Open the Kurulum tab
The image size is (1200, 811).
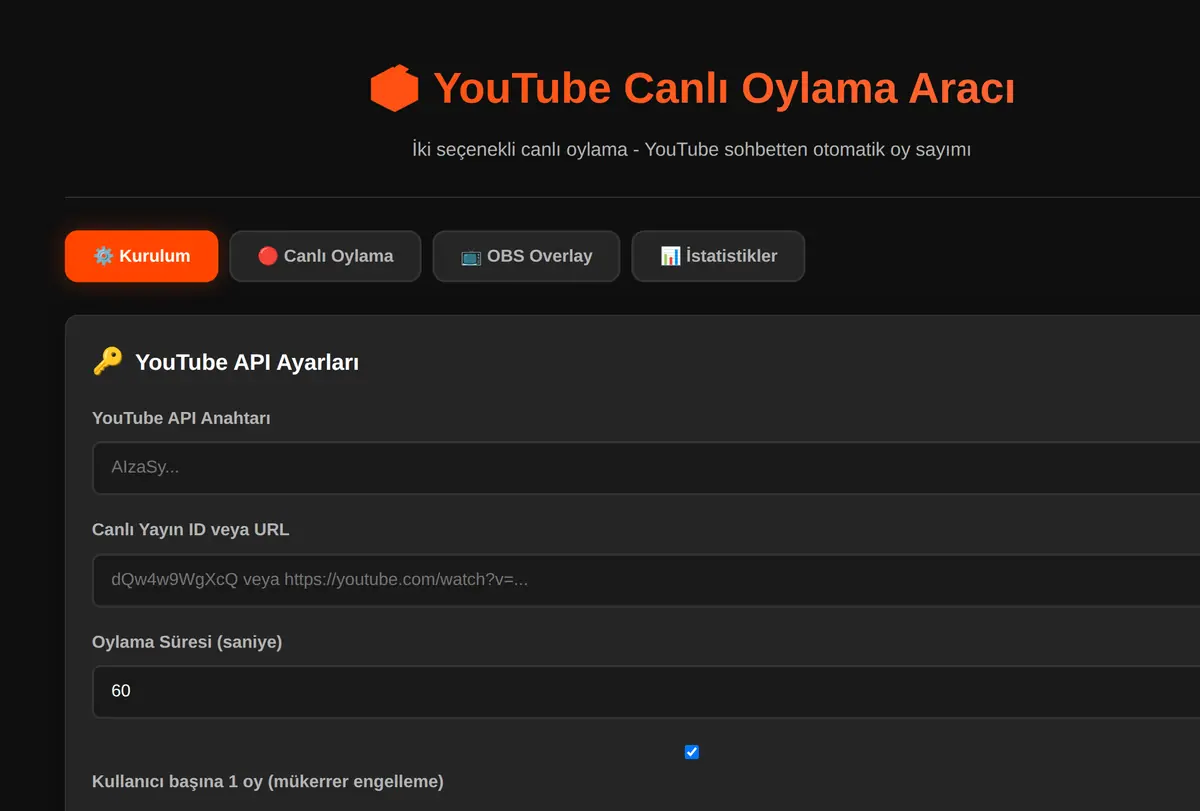click(141, 256)
